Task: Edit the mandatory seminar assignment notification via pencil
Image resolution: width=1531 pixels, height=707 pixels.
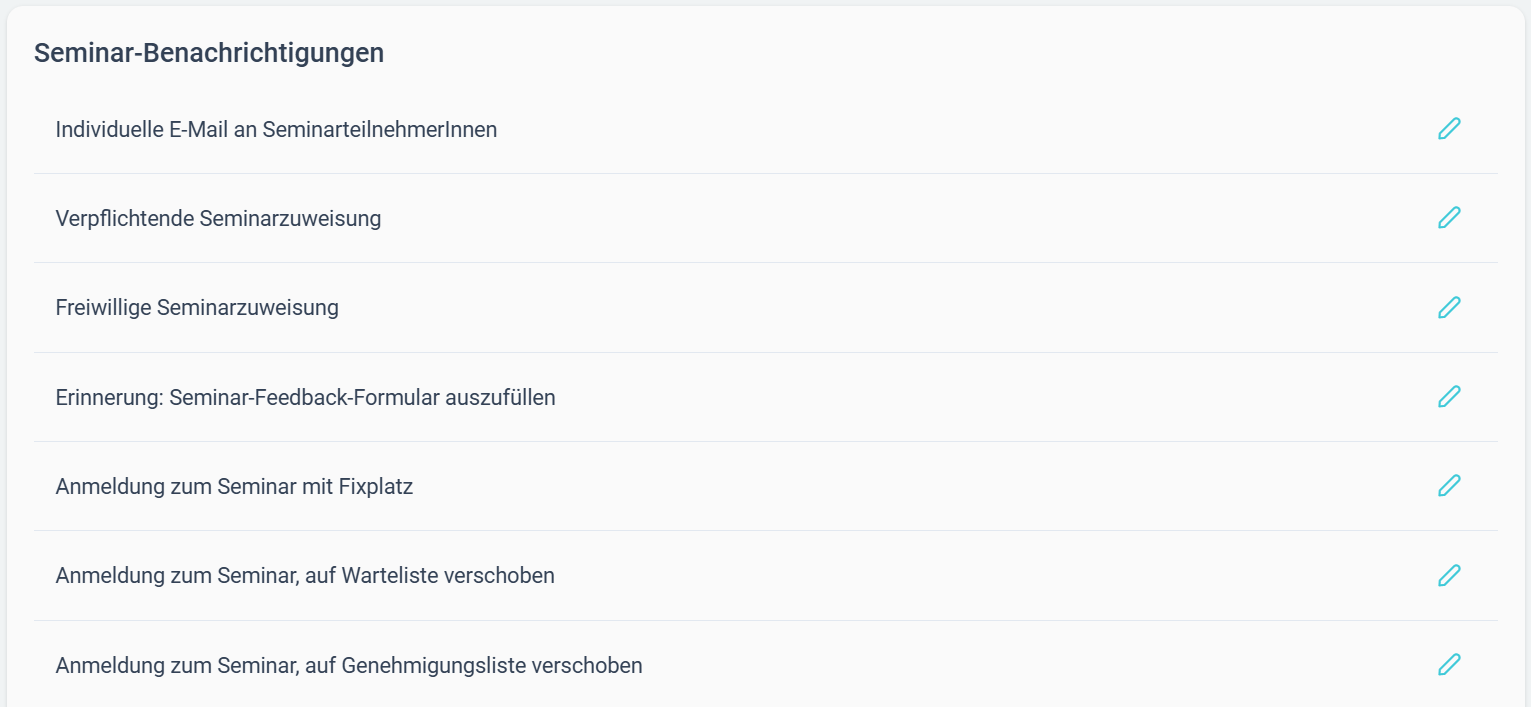Action: pos(1449,217)
